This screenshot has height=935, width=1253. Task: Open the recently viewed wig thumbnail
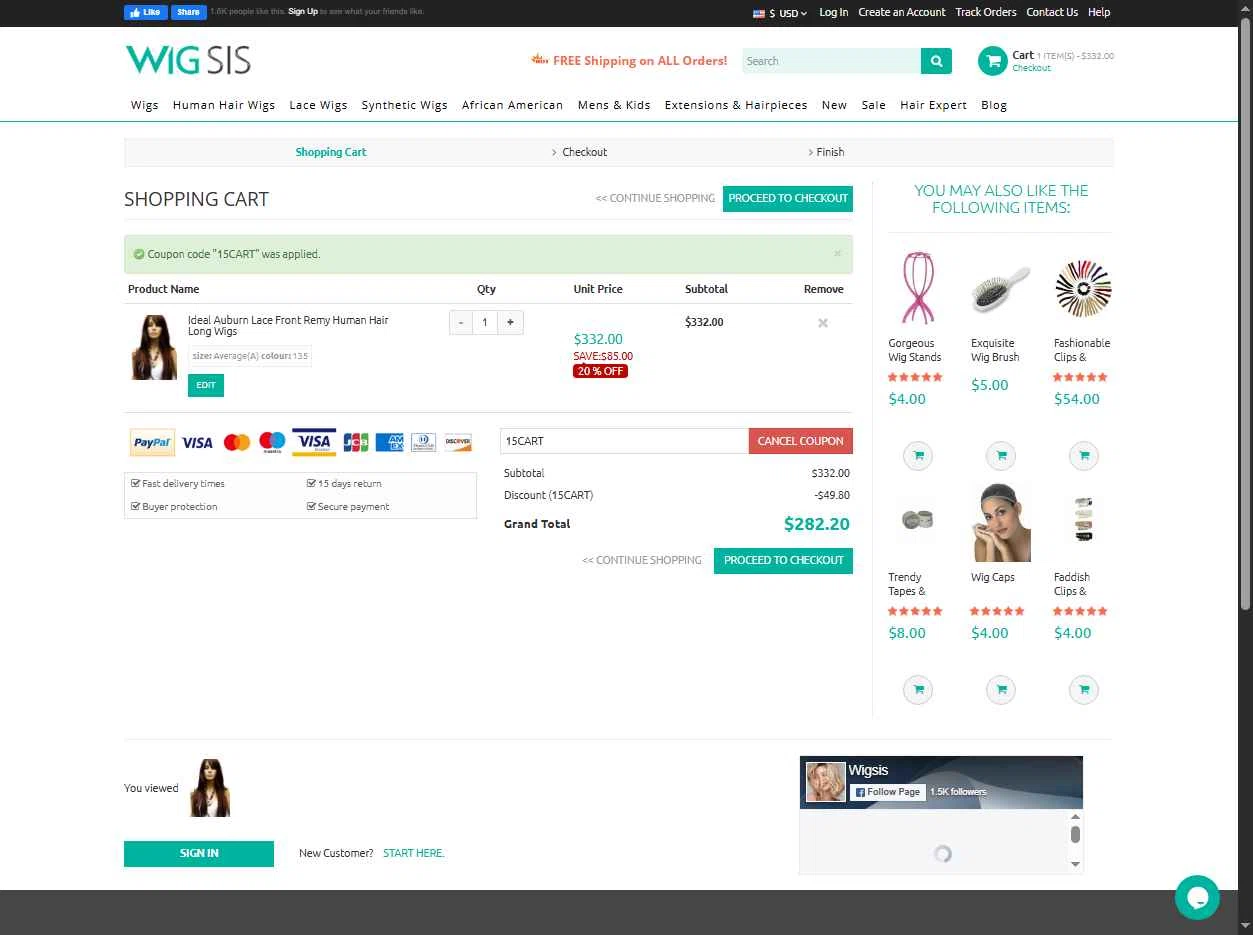point(210,788)
